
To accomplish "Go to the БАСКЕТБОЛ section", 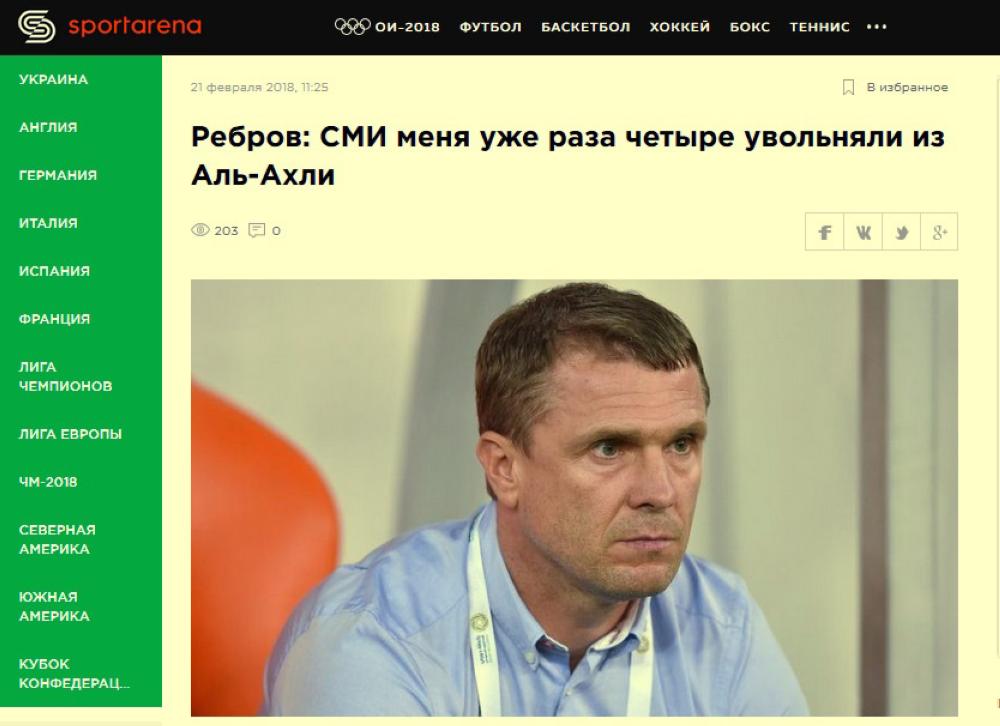I will click(x=585, y=27).
